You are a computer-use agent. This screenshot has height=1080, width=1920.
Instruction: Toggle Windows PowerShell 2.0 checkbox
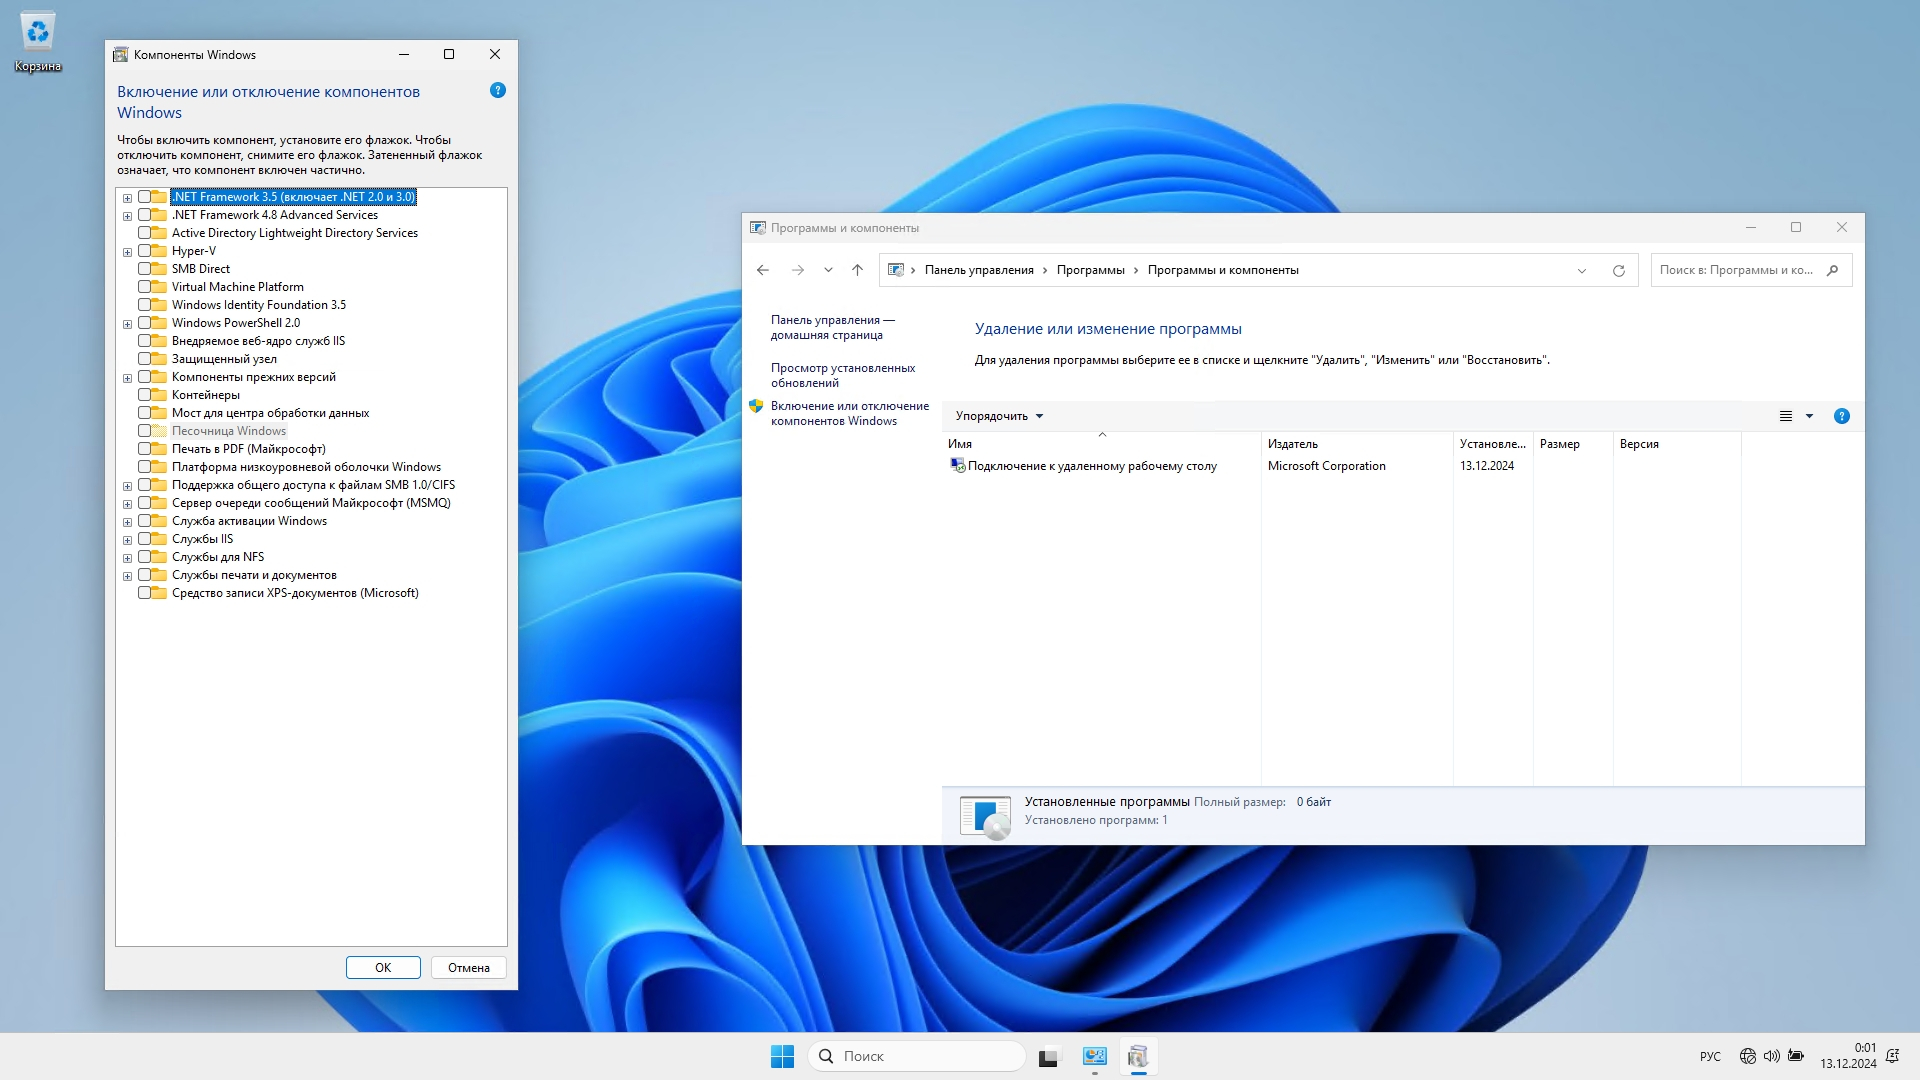pyautogui.click(x=145, y=323)
